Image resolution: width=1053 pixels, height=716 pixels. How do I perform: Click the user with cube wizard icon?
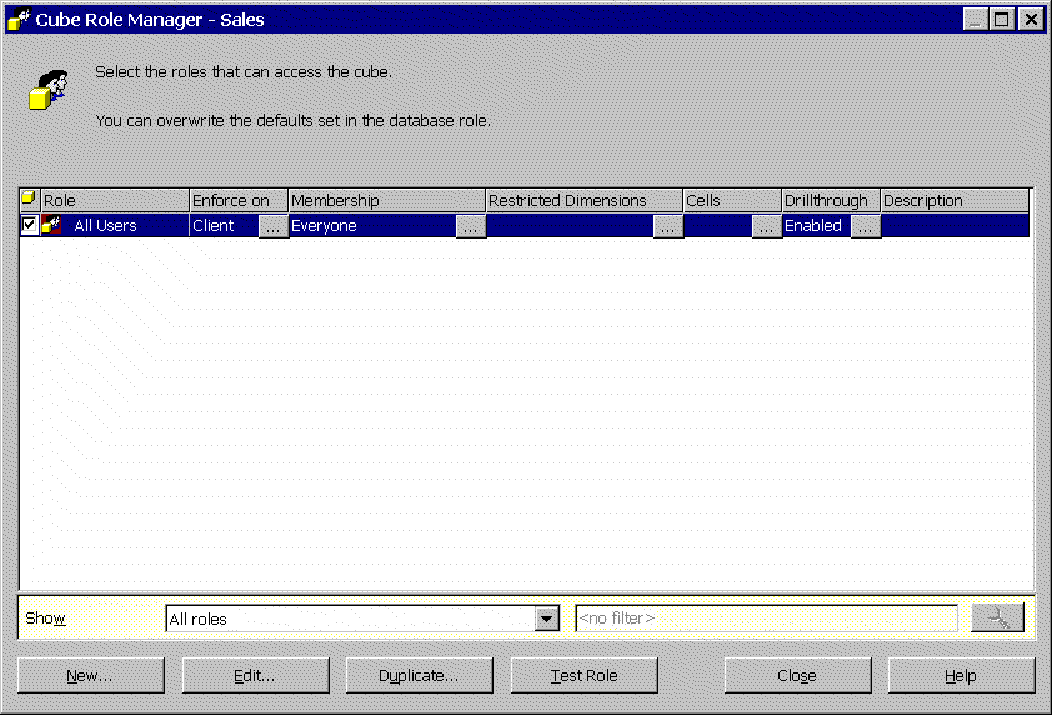tap(48, 89)
